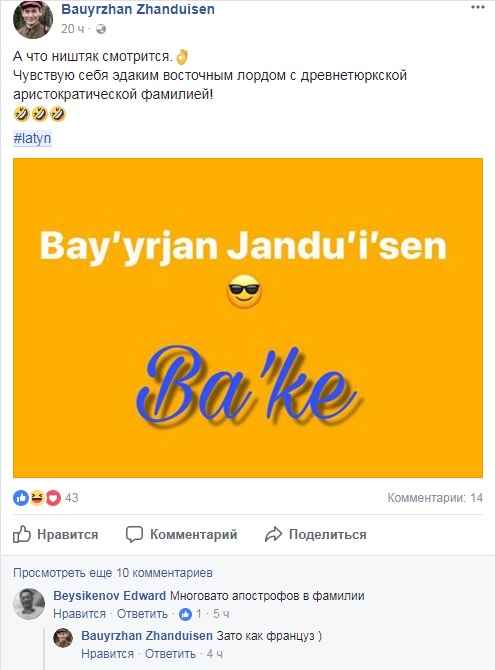Open the #latyn hashtag link
This screenshot has width=495, height=670.
[32, 138]
